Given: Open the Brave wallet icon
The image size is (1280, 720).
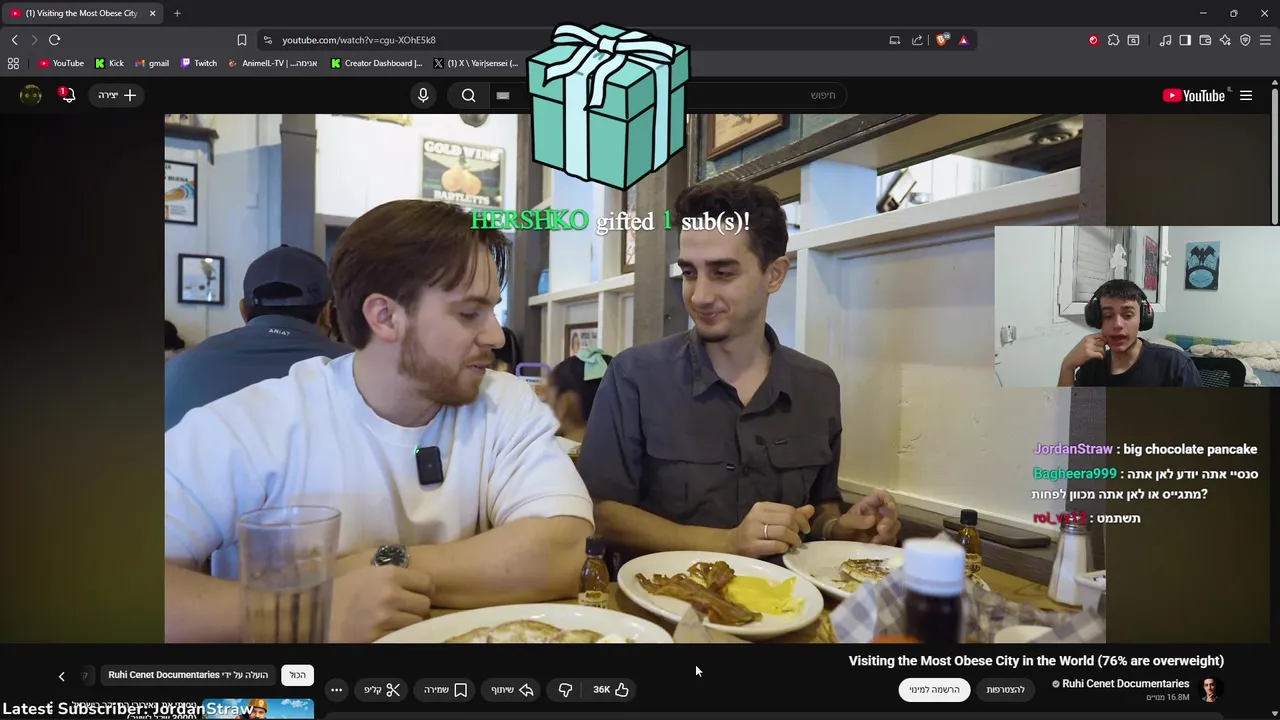Looking at the screenshot, I should (1205, 40).
